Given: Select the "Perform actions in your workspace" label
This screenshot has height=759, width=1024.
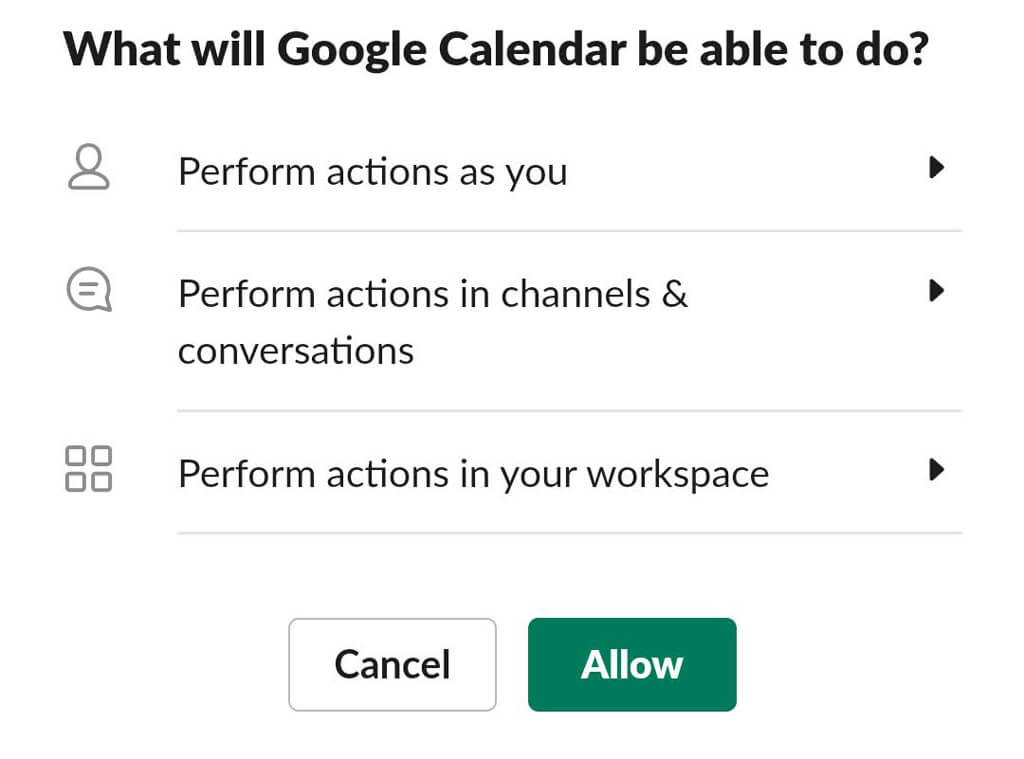Looking at the screenshot, I should pos(473,473).
